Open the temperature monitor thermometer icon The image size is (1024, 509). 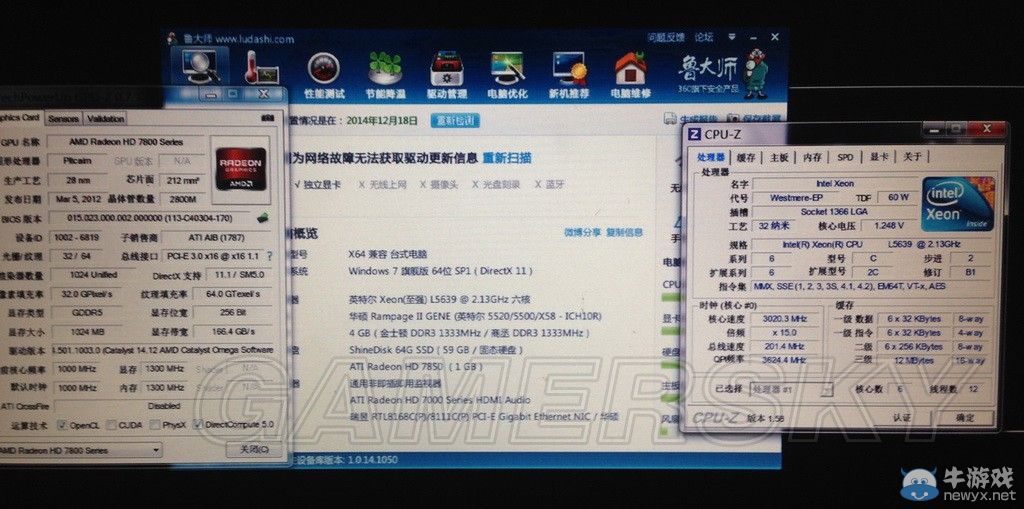(262, 70)
